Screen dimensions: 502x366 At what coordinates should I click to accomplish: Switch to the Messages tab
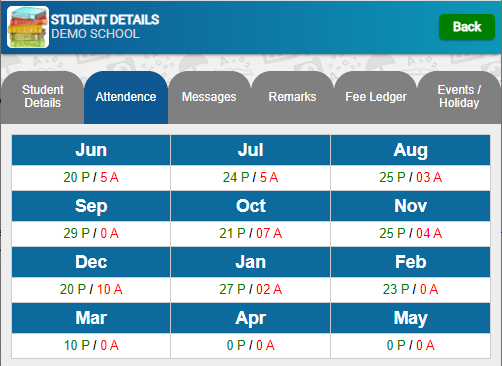point(209,97)
